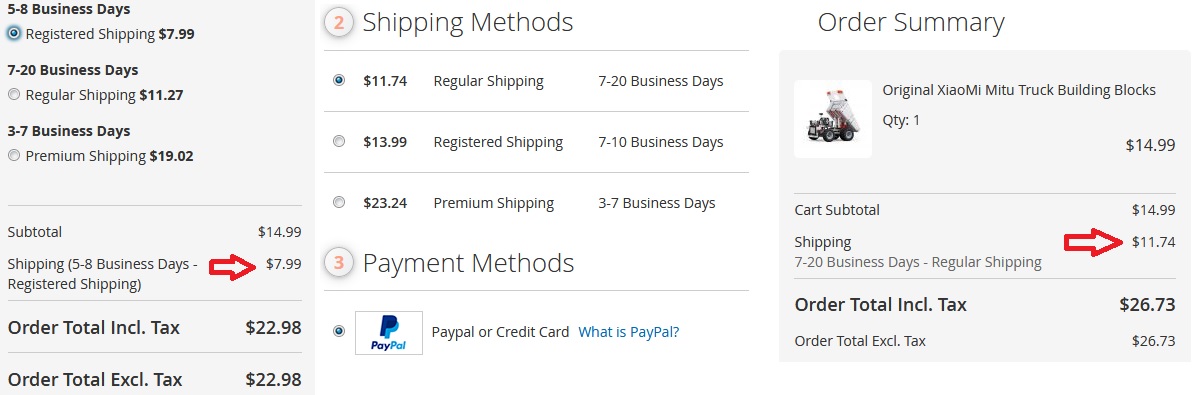Open the What is PayPal? link
Image resolution: width=1192 pixels, height=395 pixels.
click(x=629, y=332)
